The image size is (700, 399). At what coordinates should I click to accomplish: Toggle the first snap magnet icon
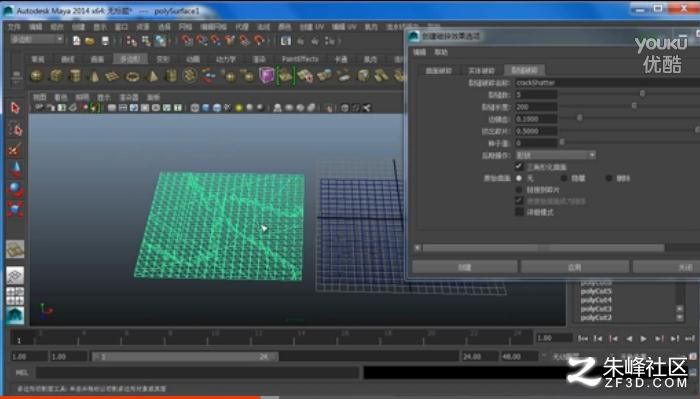point(187,41)
